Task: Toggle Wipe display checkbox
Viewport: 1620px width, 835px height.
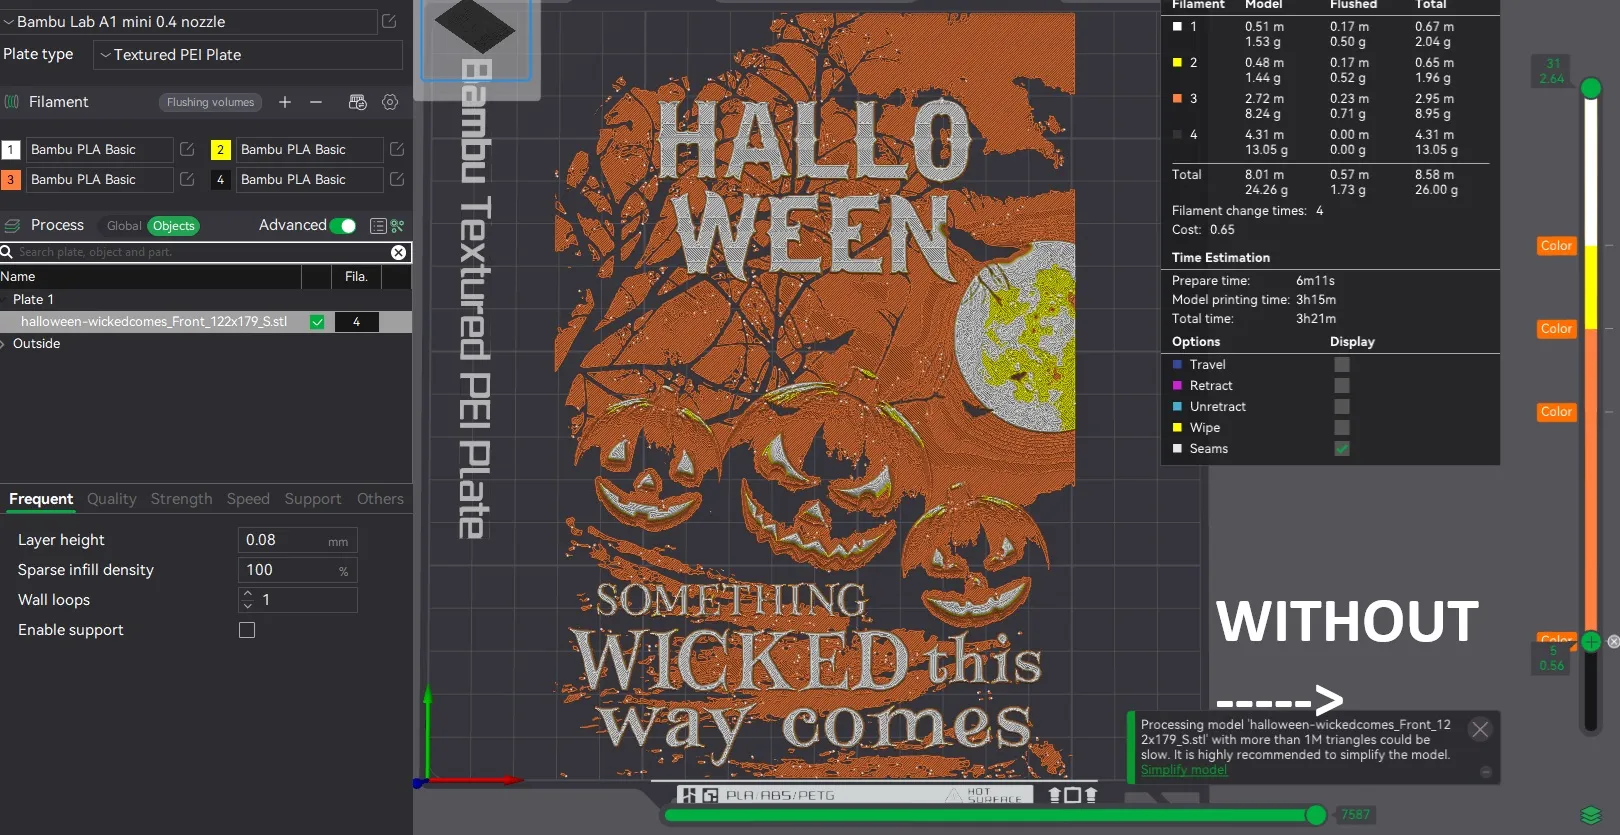Action: click(1342, 428)
